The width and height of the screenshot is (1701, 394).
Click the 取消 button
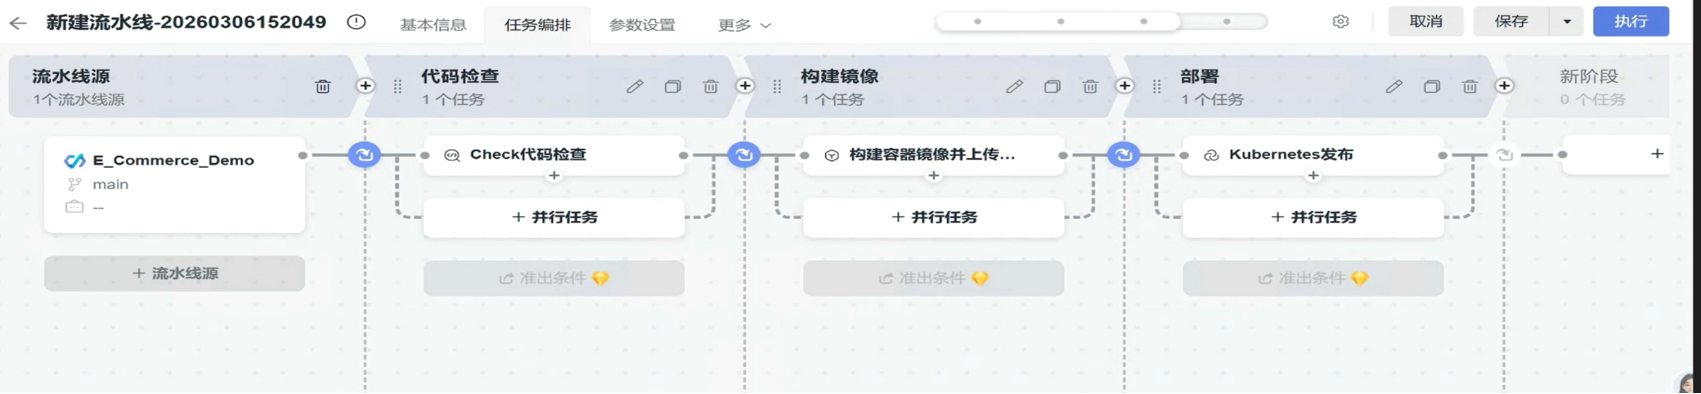click(1426, 22)
